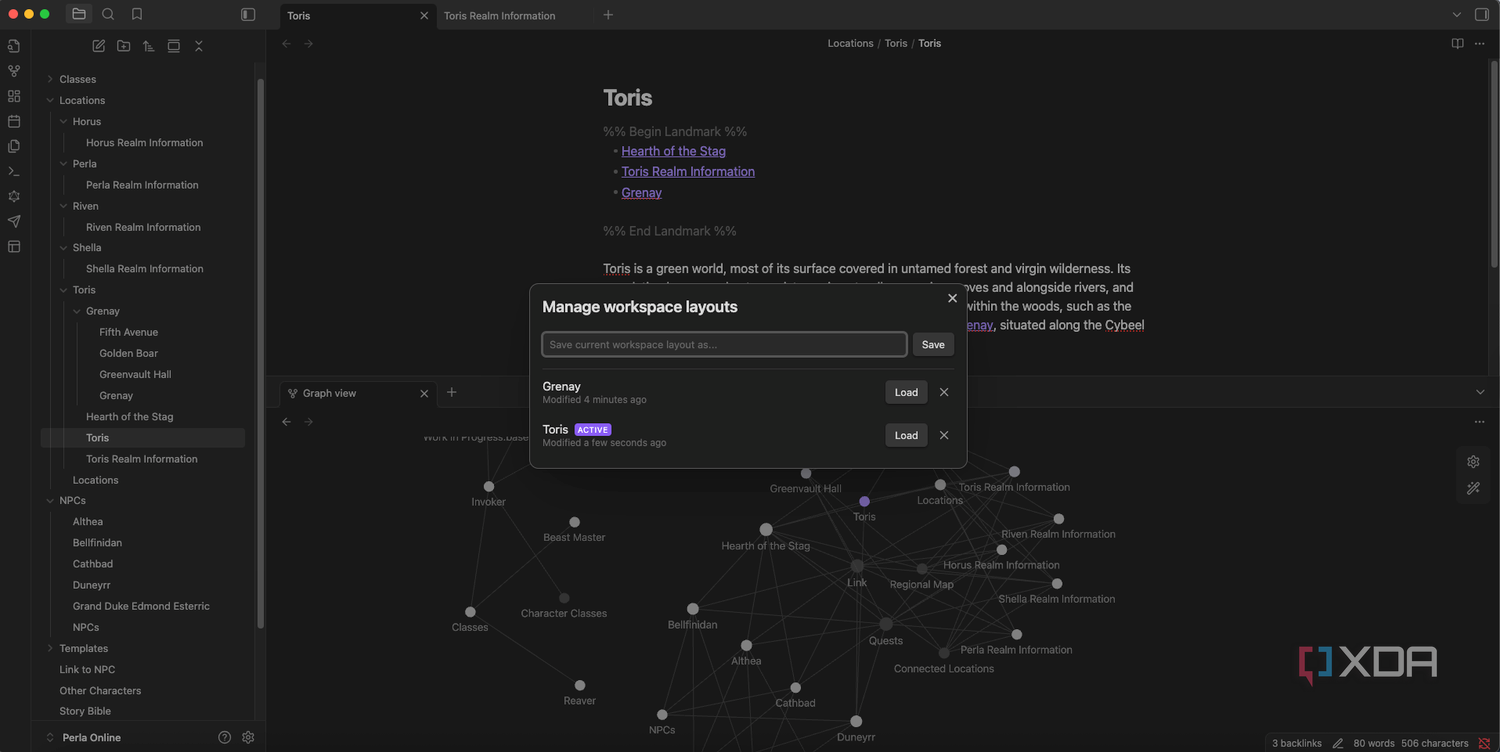Screen dimensions: 1500x752
Task: Toggle auto-reveal current file in explorer
Action: [174, 46]
